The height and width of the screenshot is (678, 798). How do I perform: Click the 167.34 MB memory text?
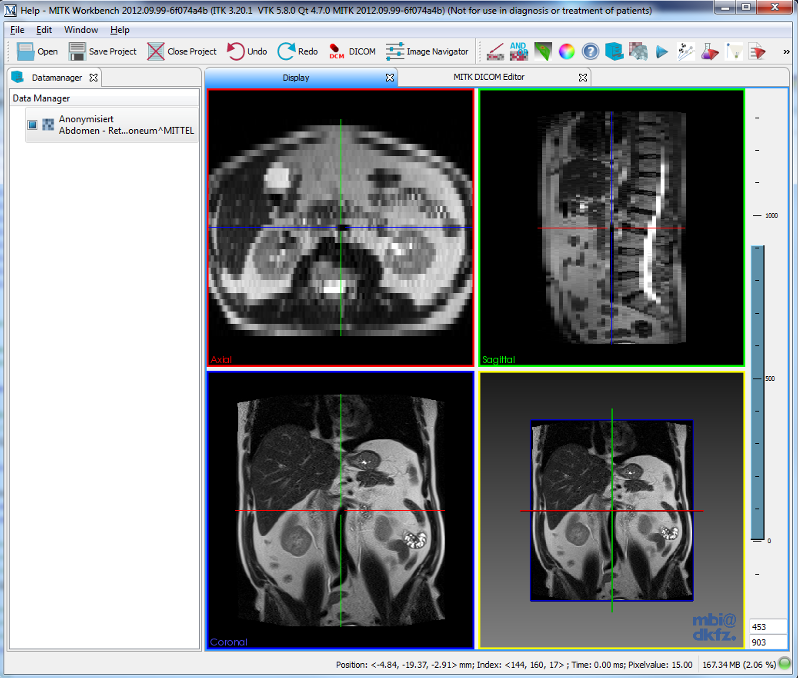pyautogui.click(x=739, y=664)
